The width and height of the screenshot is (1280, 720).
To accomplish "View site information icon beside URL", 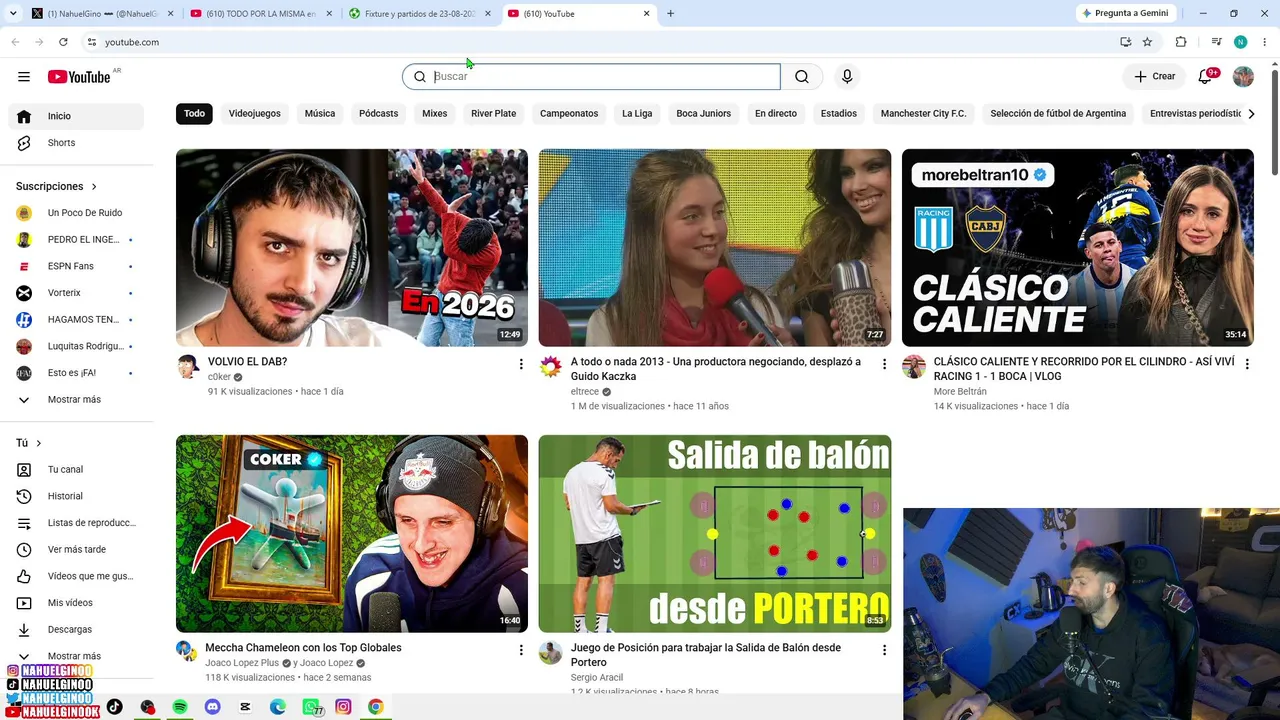I will [x=91, y=42].
